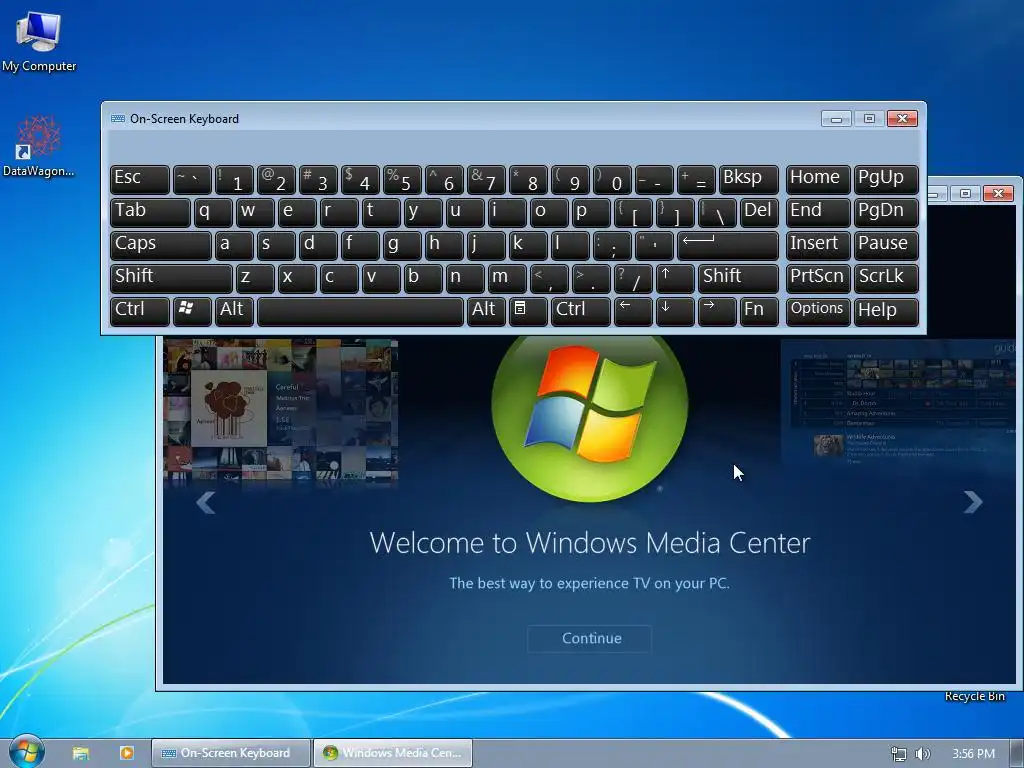The width and height of the screenshot is (1024, 768).
Task: Toggle the left Ctrl key
Action: pyautogui.click(x=140, y=311)
